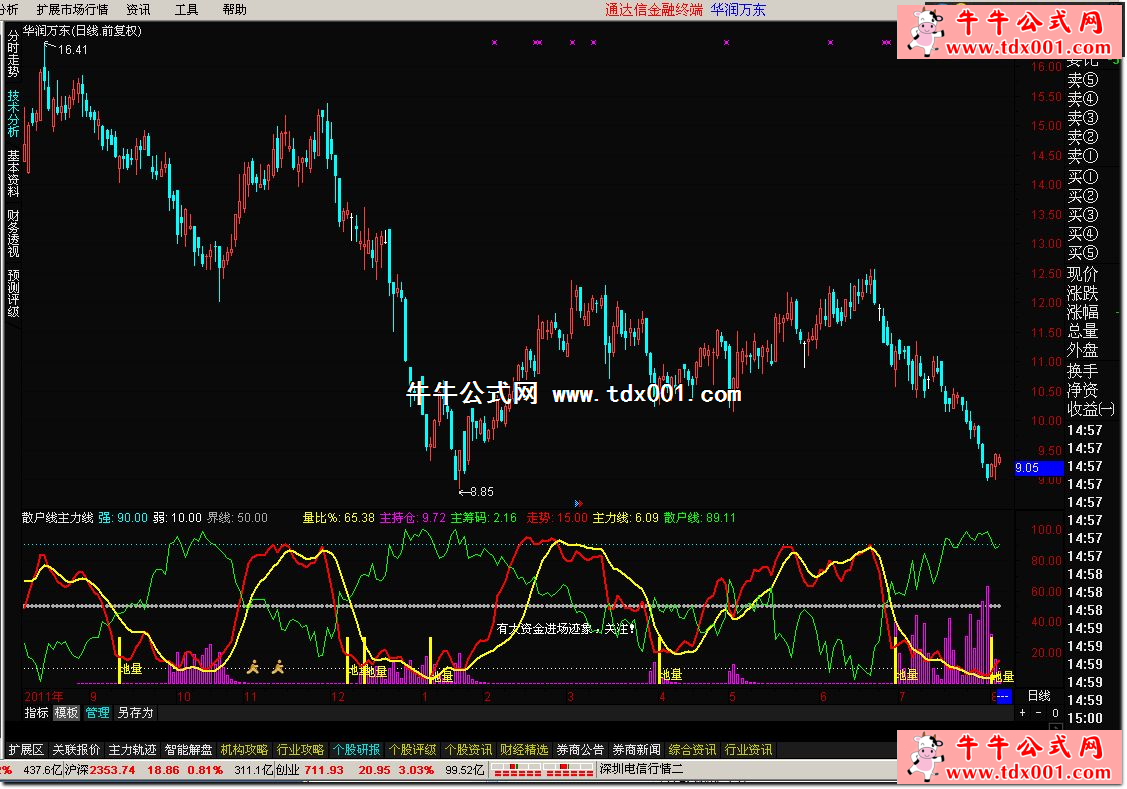Click the 管理 button

97,712
